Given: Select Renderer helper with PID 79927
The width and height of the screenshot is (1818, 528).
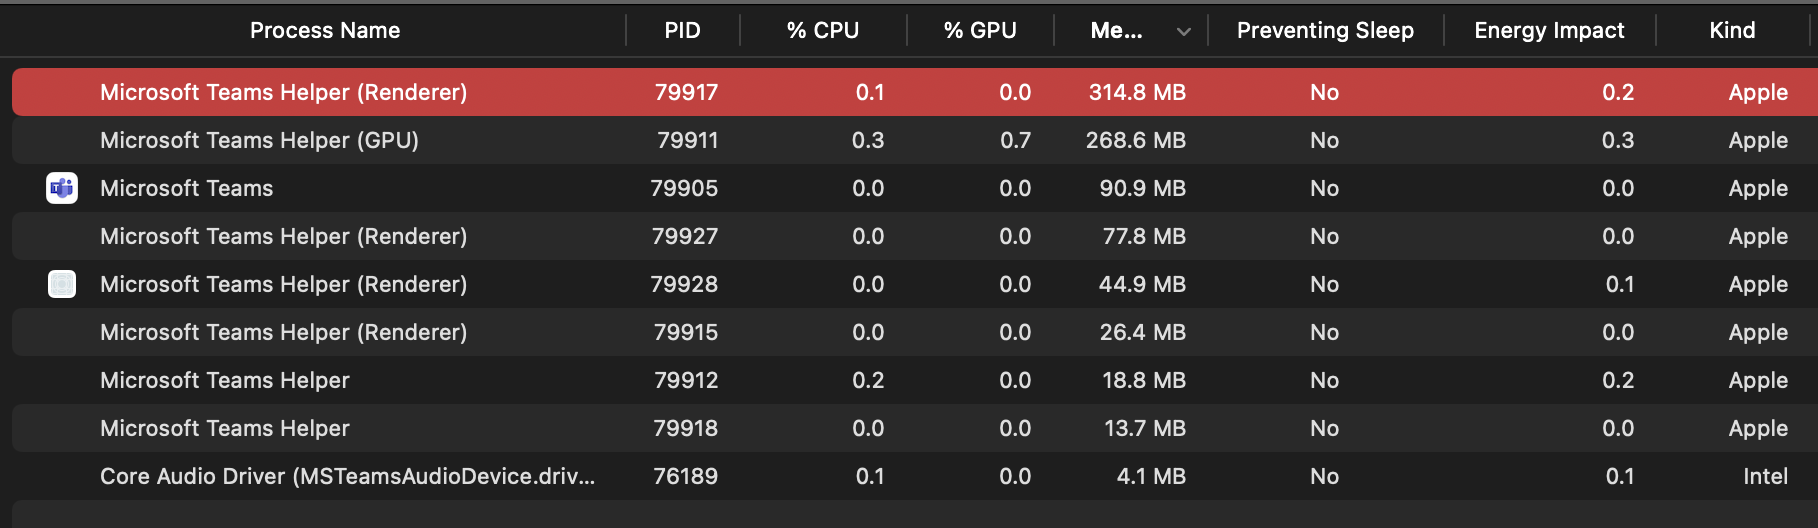Looking at the screenshot, I should coord(915,236).
